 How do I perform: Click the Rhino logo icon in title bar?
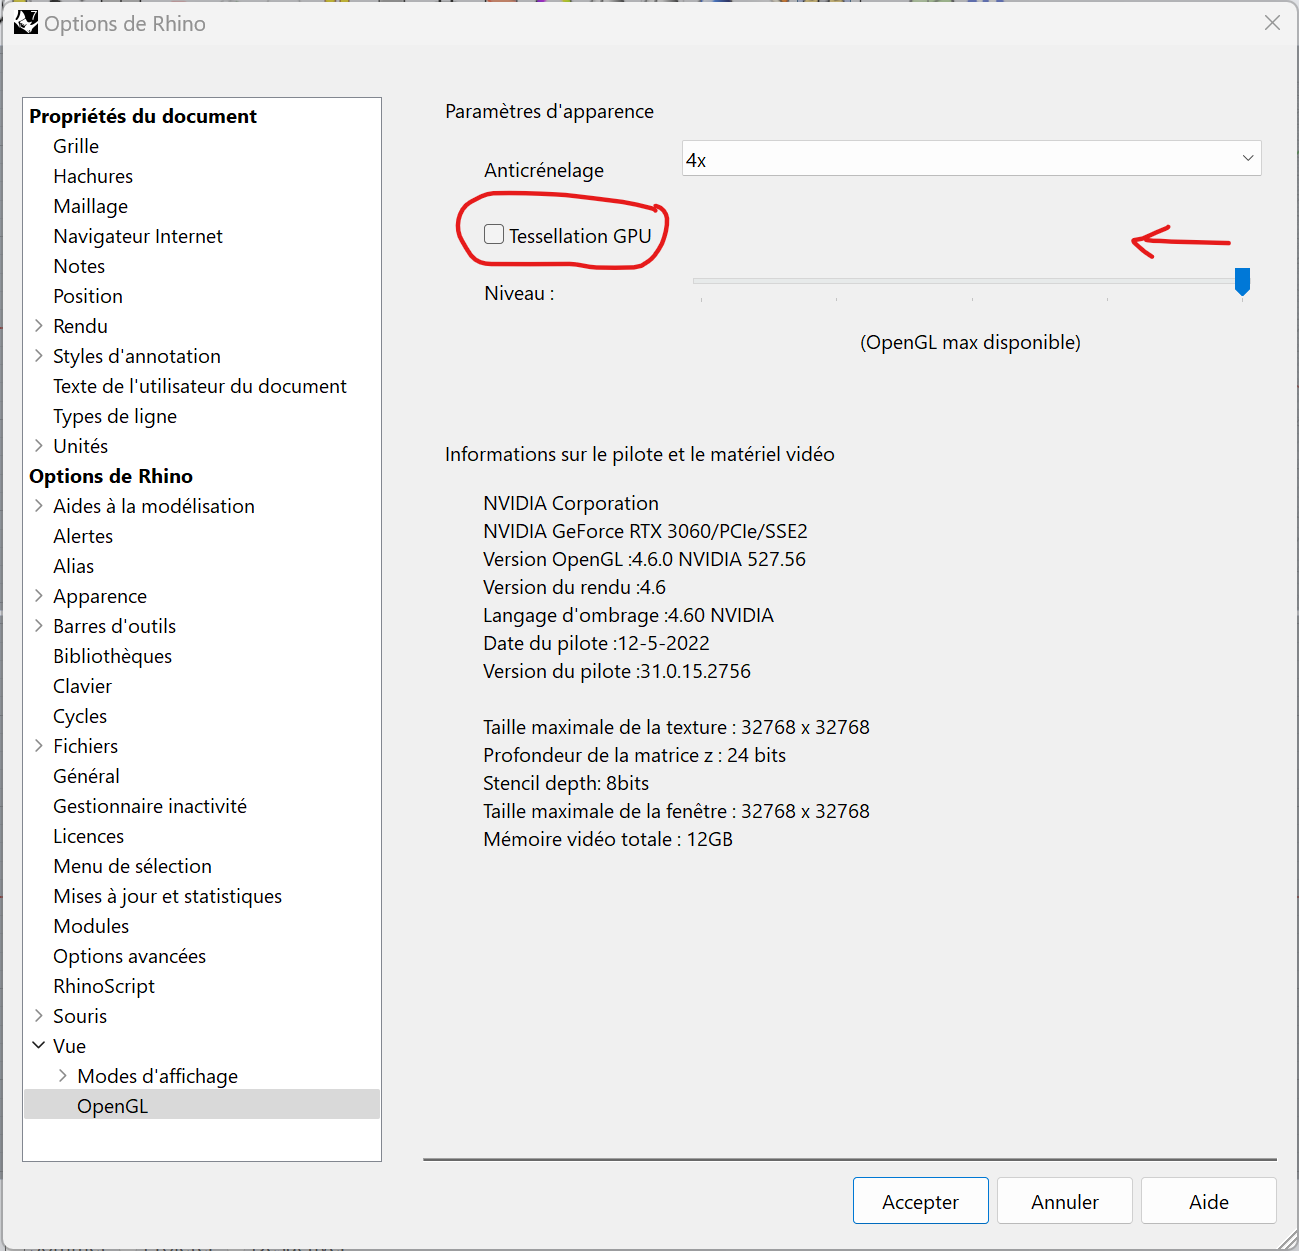click(25, 22)
